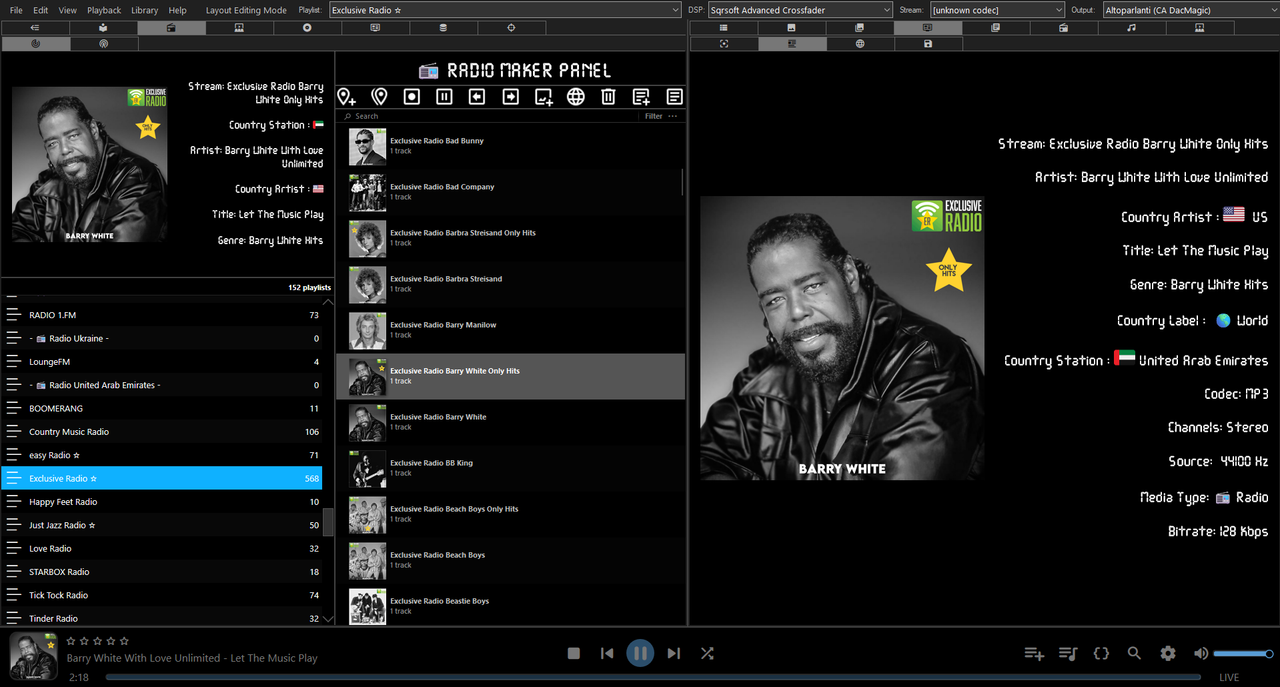Open the View menu
Image resolution: width=1280 pixels, height=687 pixels.
[67, 10]
